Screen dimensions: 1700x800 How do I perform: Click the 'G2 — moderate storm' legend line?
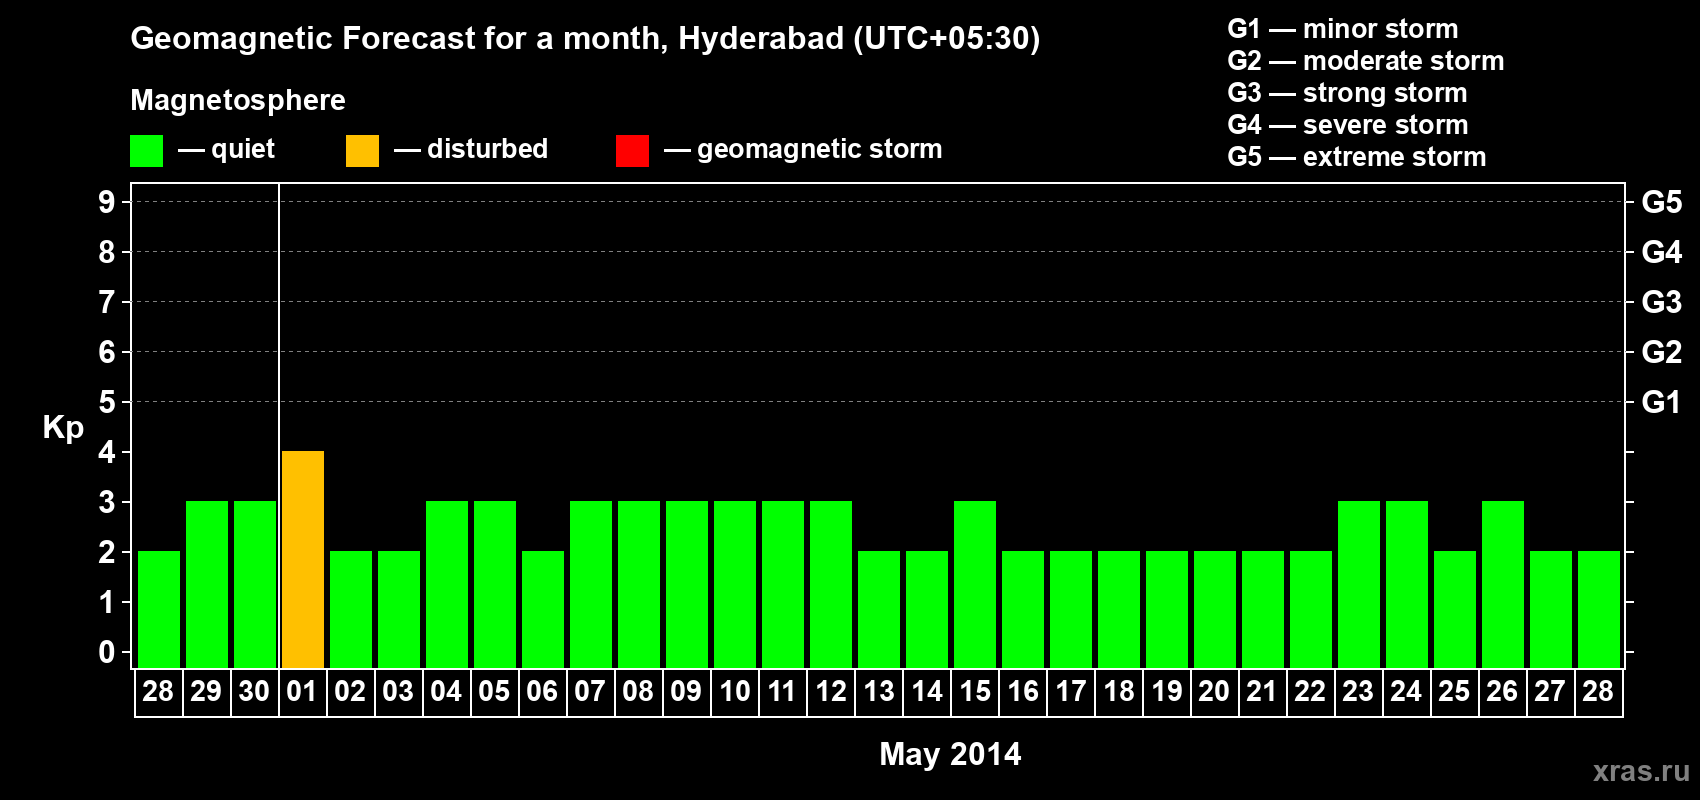[1366, 61]
